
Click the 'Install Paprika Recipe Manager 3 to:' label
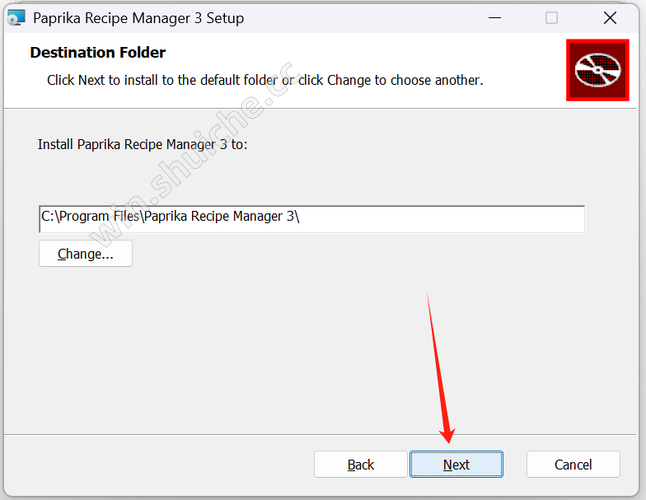pyautogui.click(x=143, y=145)
